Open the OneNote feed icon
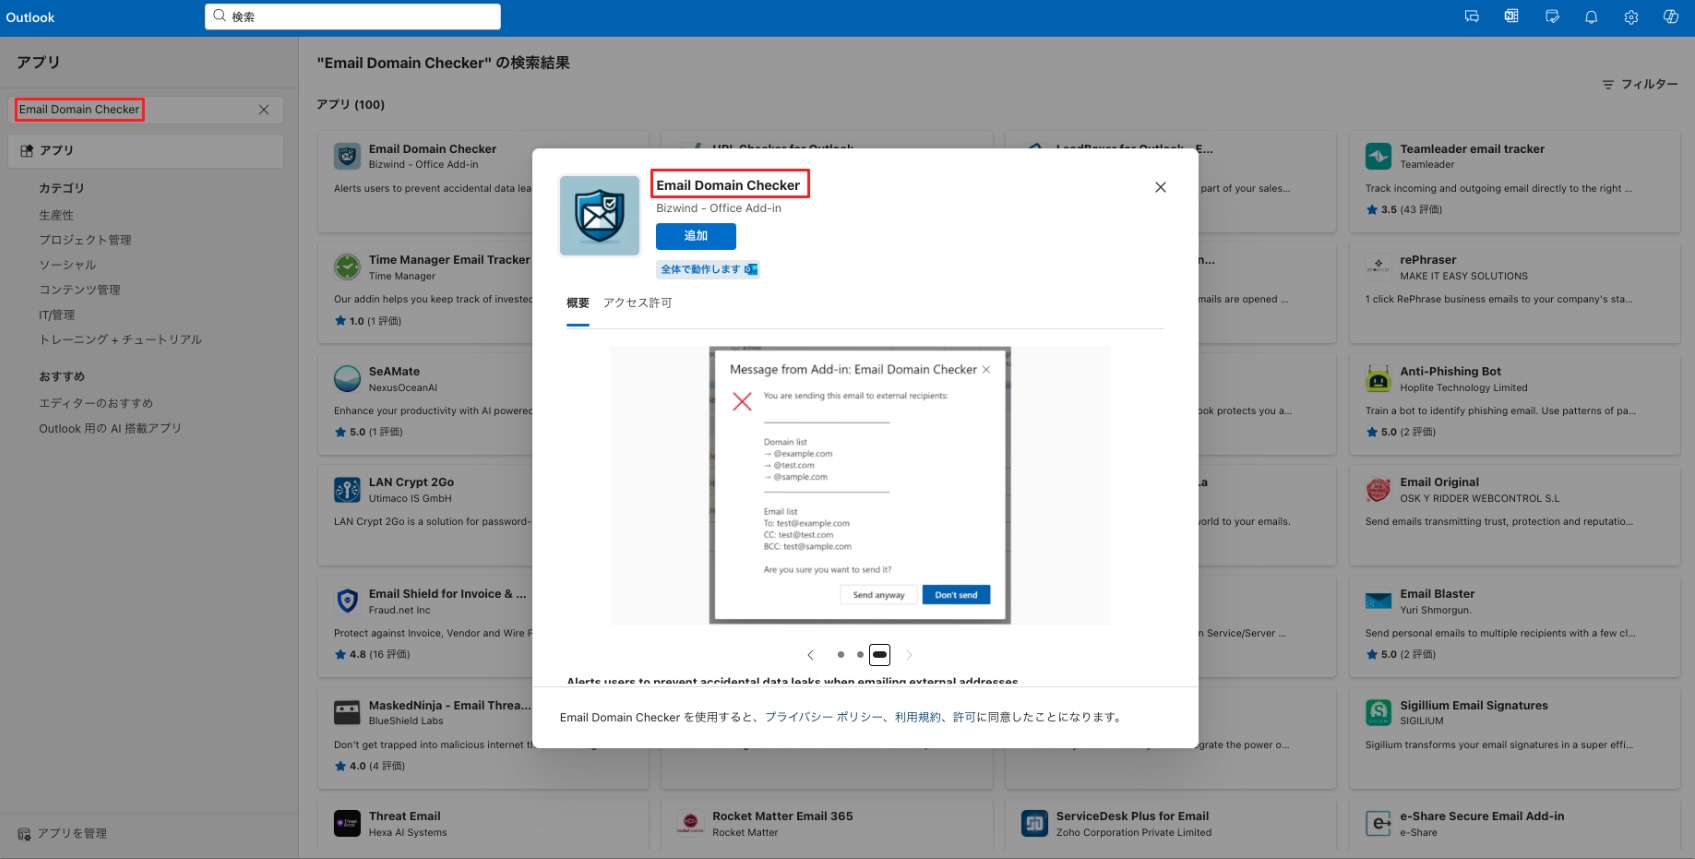Image resolution: width=1695 pixels, height=859 pixels. pyautogui.click(x=1511, y=17)
